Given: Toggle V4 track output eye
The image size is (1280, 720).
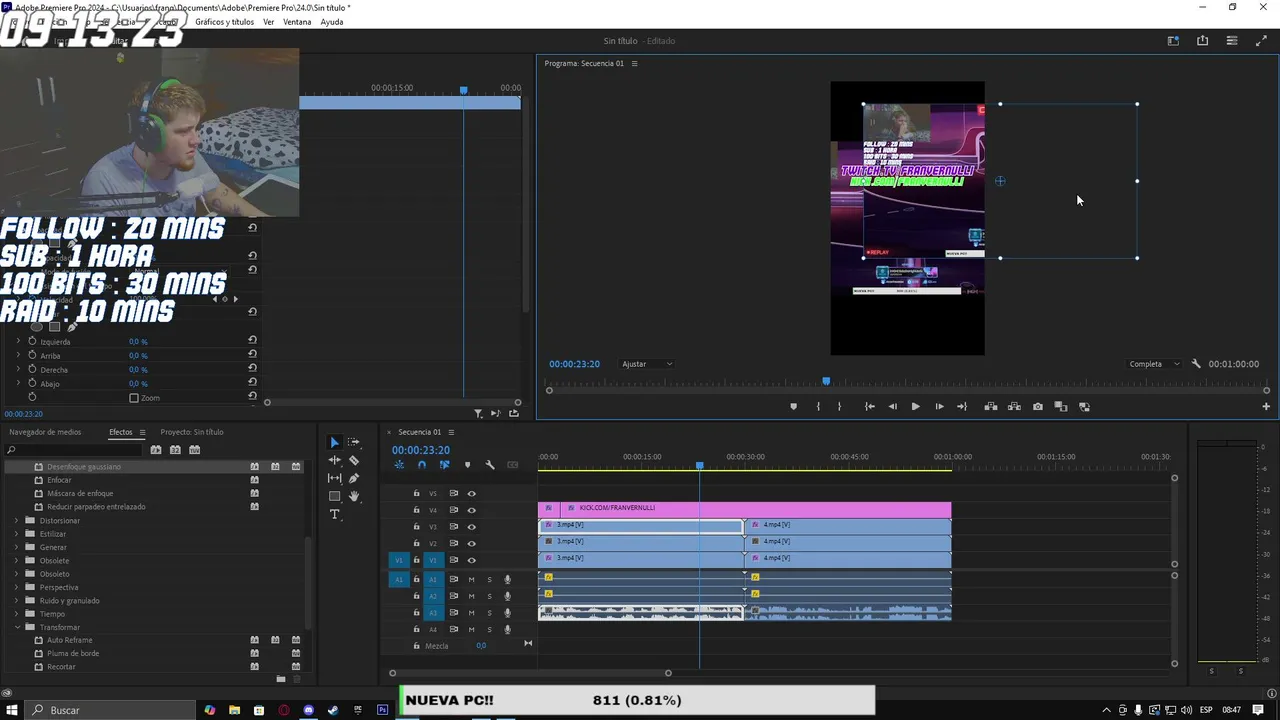Looking at the screenshot, I should [472, 510].
